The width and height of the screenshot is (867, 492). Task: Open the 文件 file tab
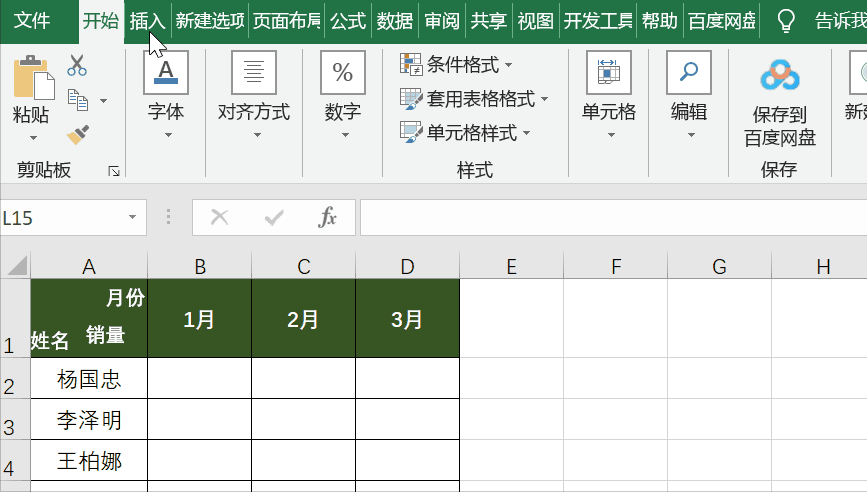[x=32, y=21]
